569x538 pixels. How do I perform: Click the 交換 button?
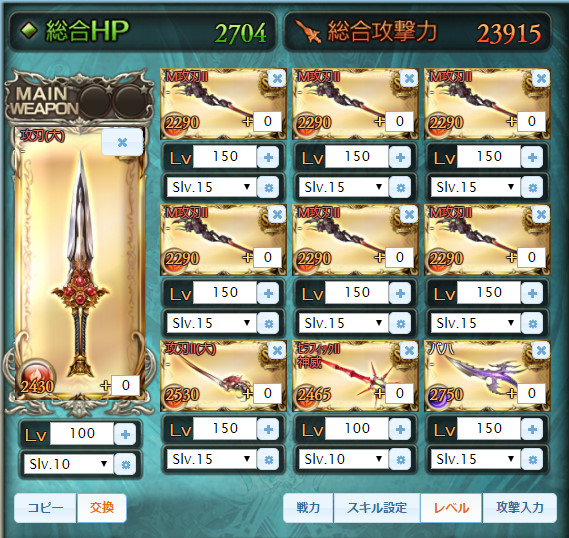click(x=102, y=508)
